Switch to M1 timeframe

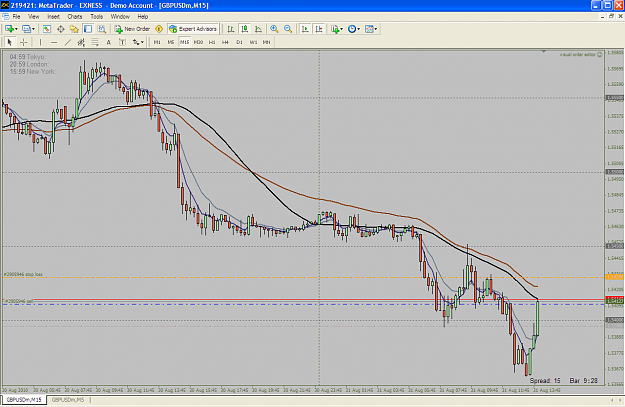click(x=157, y=42)
